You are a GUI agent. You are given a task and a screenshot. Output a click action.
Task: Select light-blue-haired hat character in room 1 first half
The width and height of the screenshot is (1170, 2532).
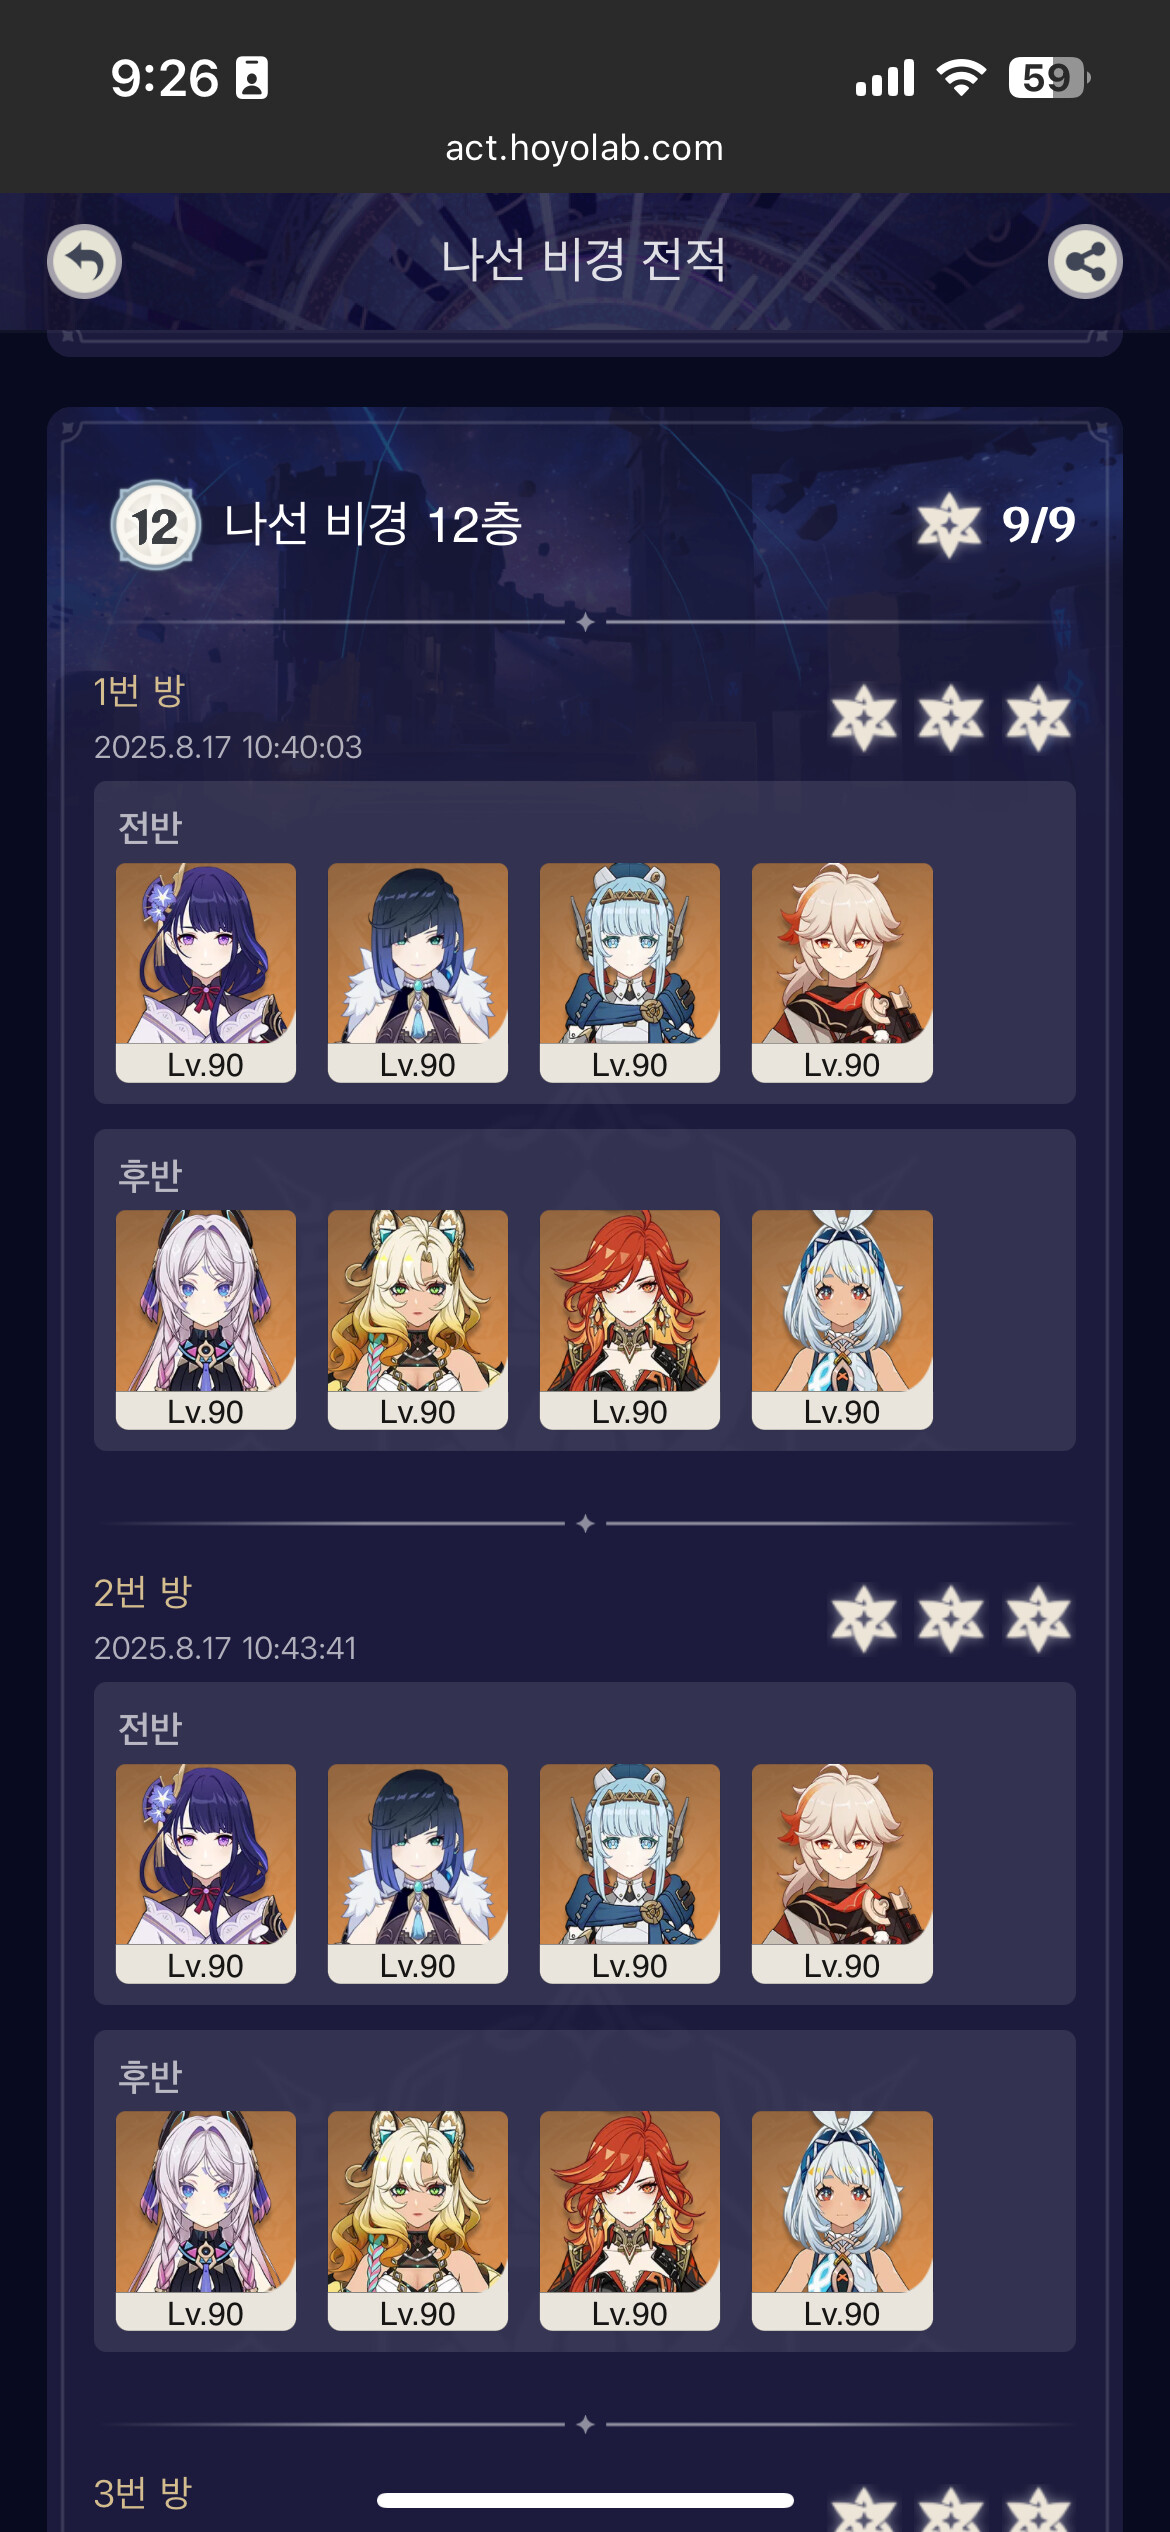pos(630,972)
